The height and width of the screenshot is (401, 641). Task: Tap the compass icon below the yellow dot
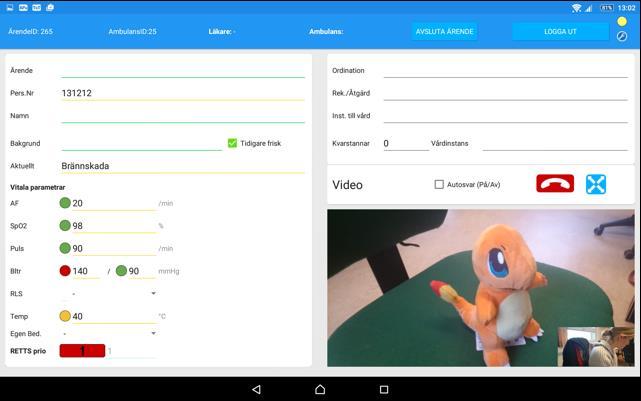point(621,36)
